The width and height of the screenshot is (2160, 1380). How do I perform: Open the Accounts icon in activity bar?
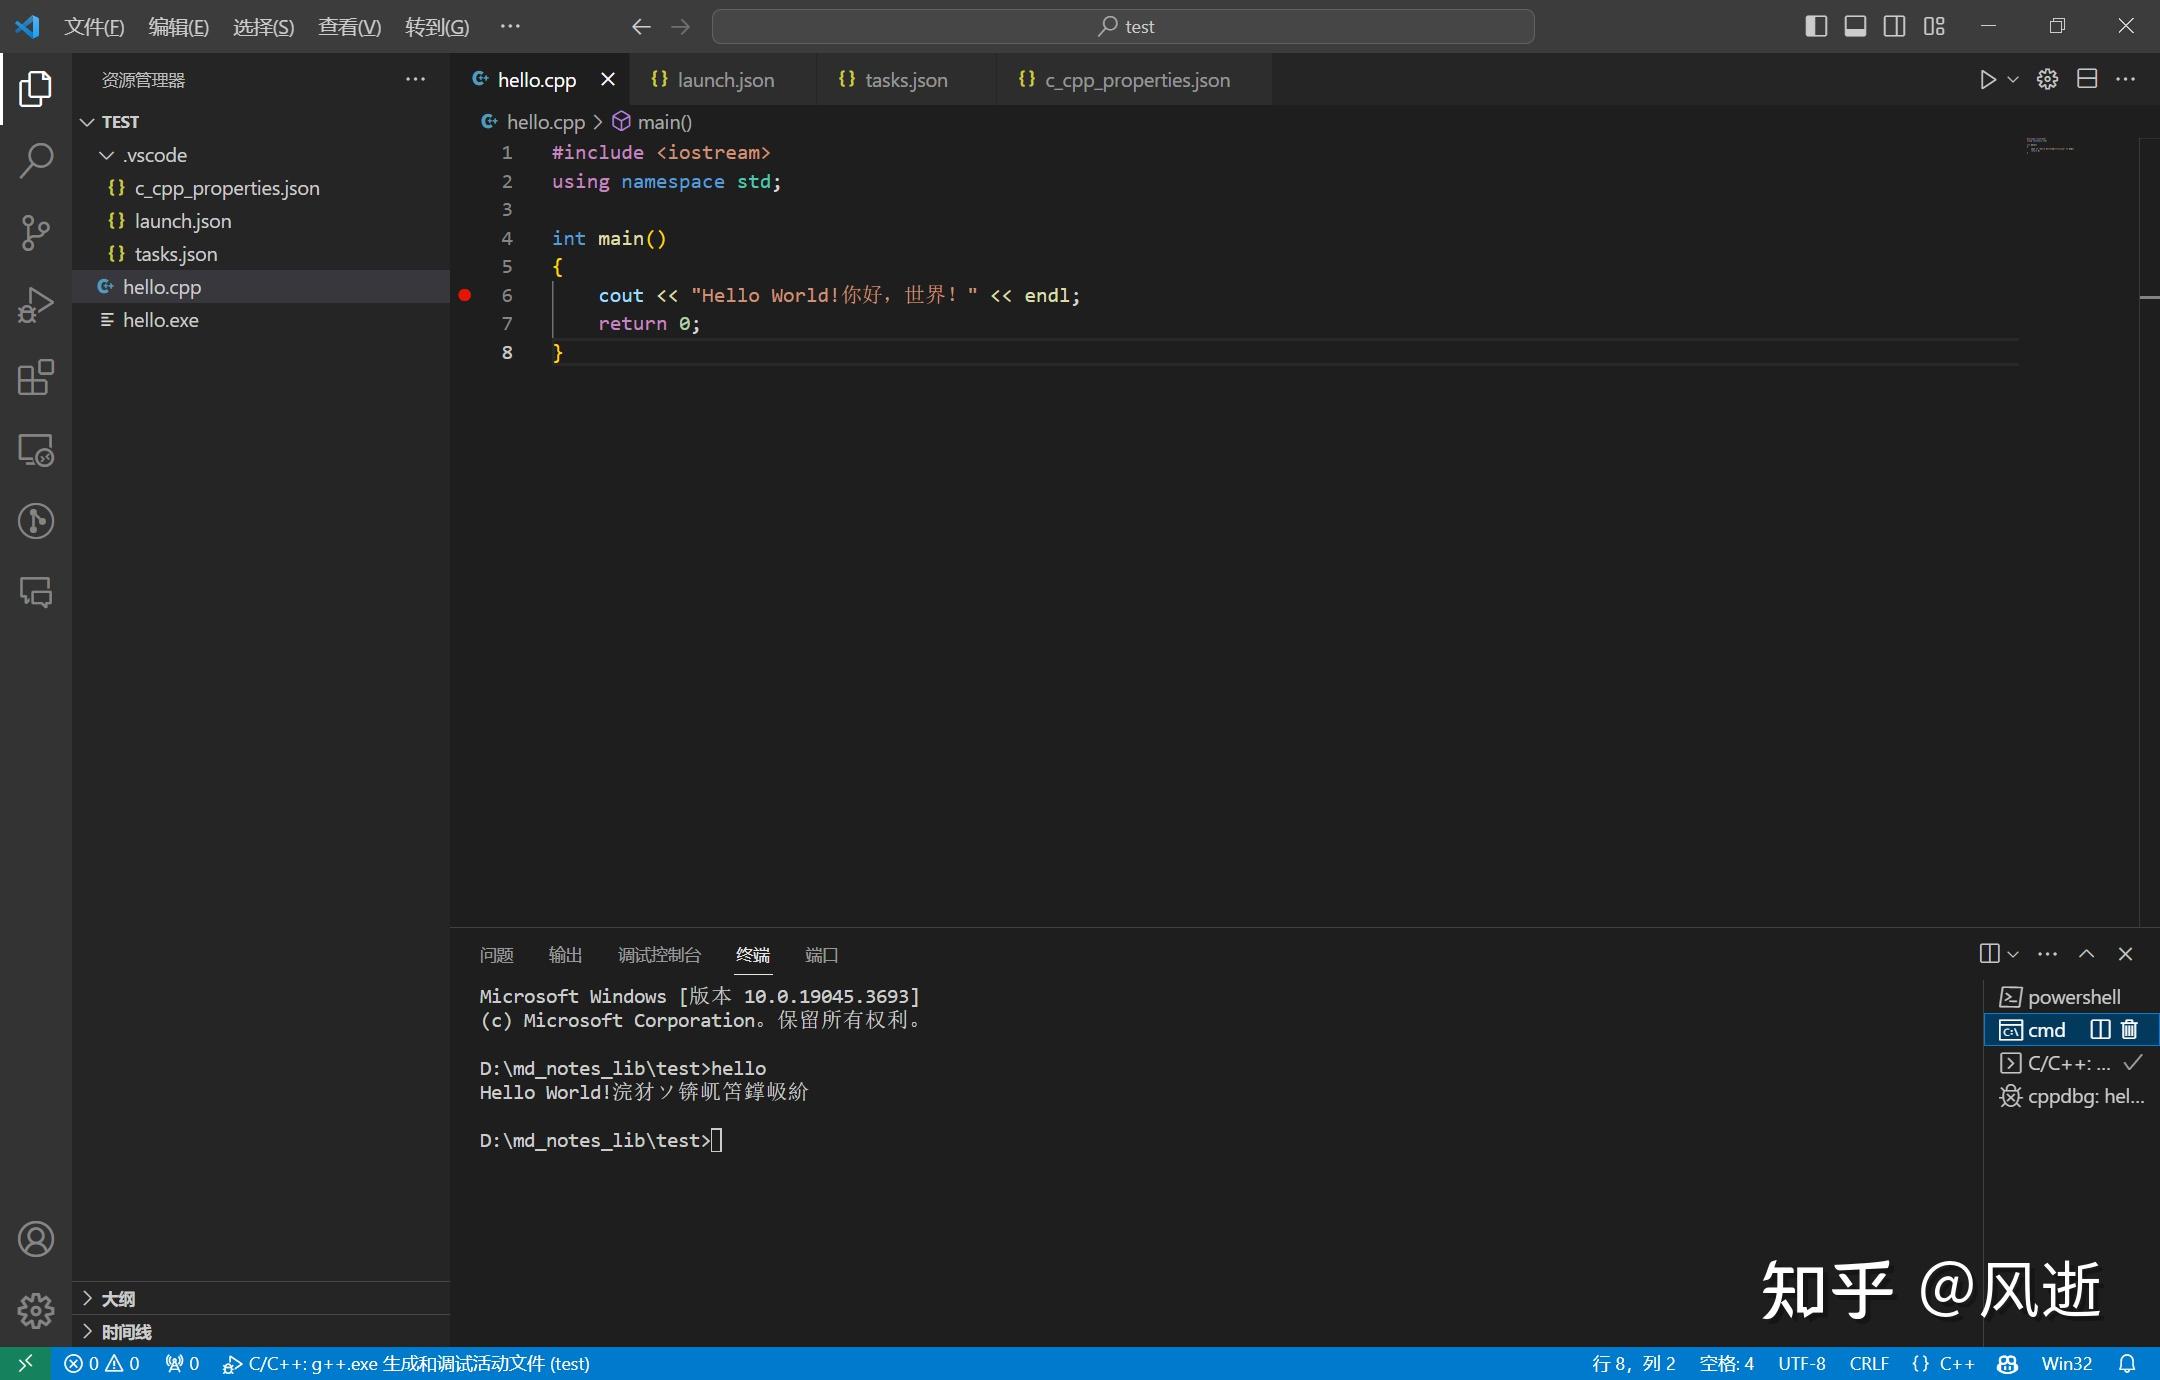36,1238
